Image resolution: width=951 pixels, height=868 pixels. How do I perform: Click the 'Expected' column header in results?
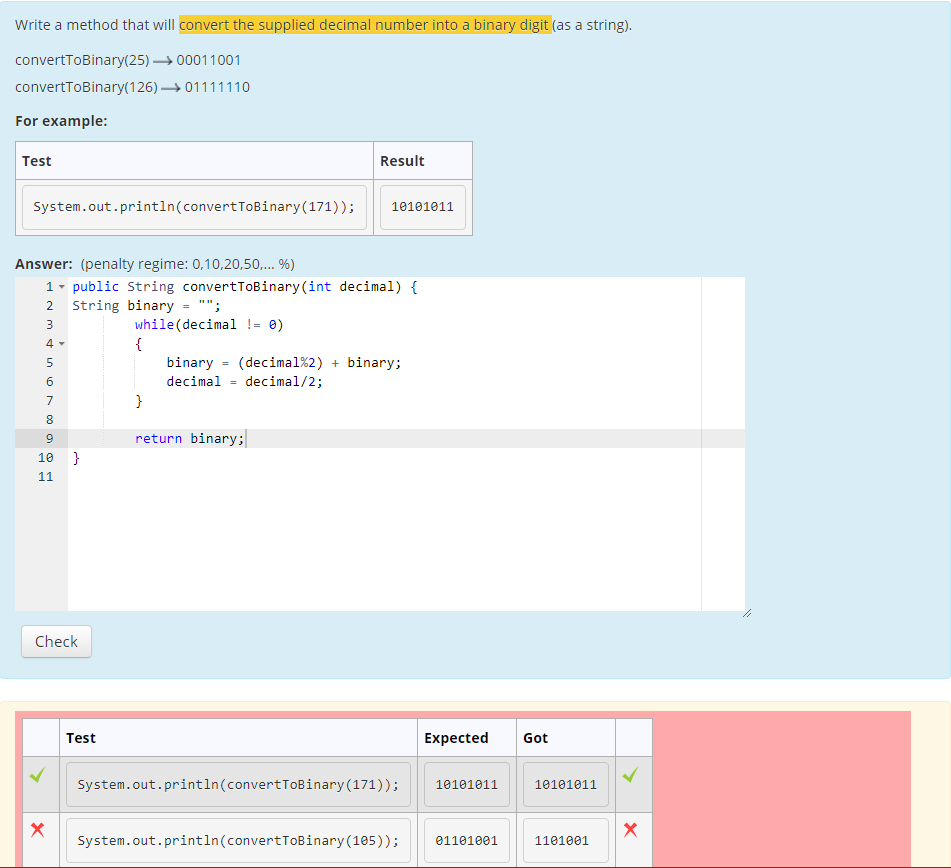(456, 738)
